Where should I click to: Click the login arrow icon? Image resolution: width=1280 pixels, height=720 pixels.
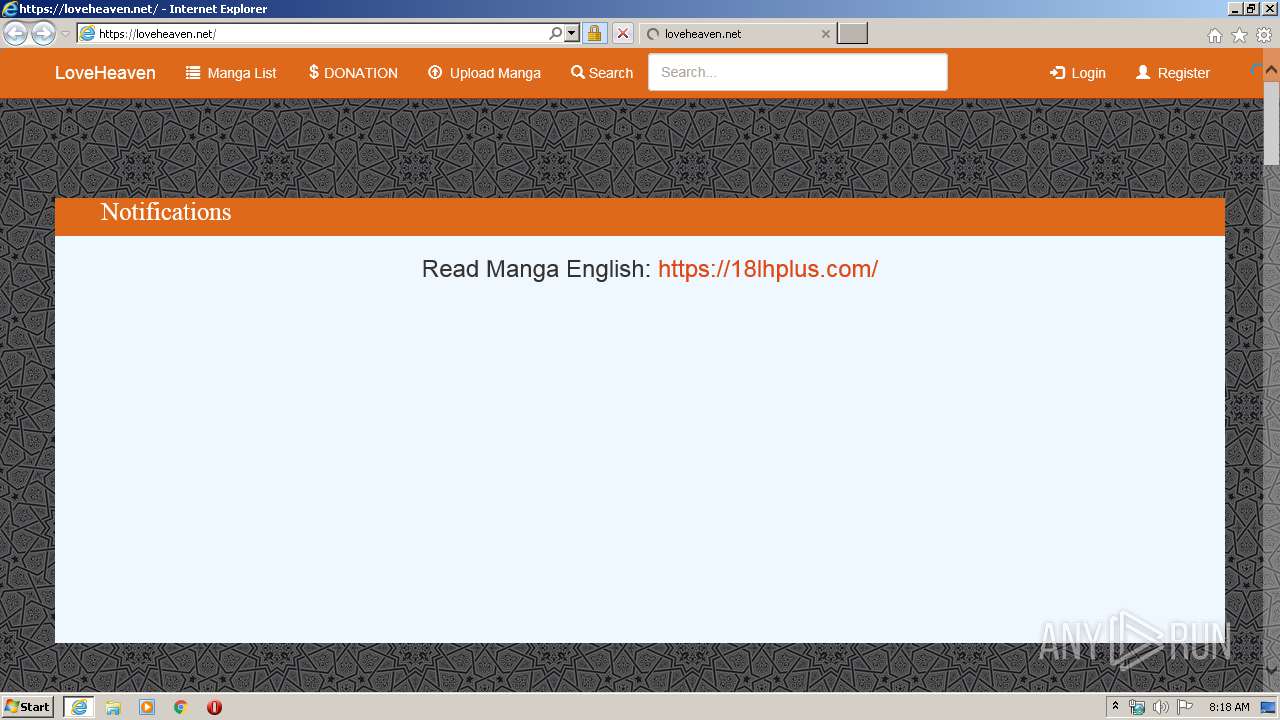(x=1057, y=73)
